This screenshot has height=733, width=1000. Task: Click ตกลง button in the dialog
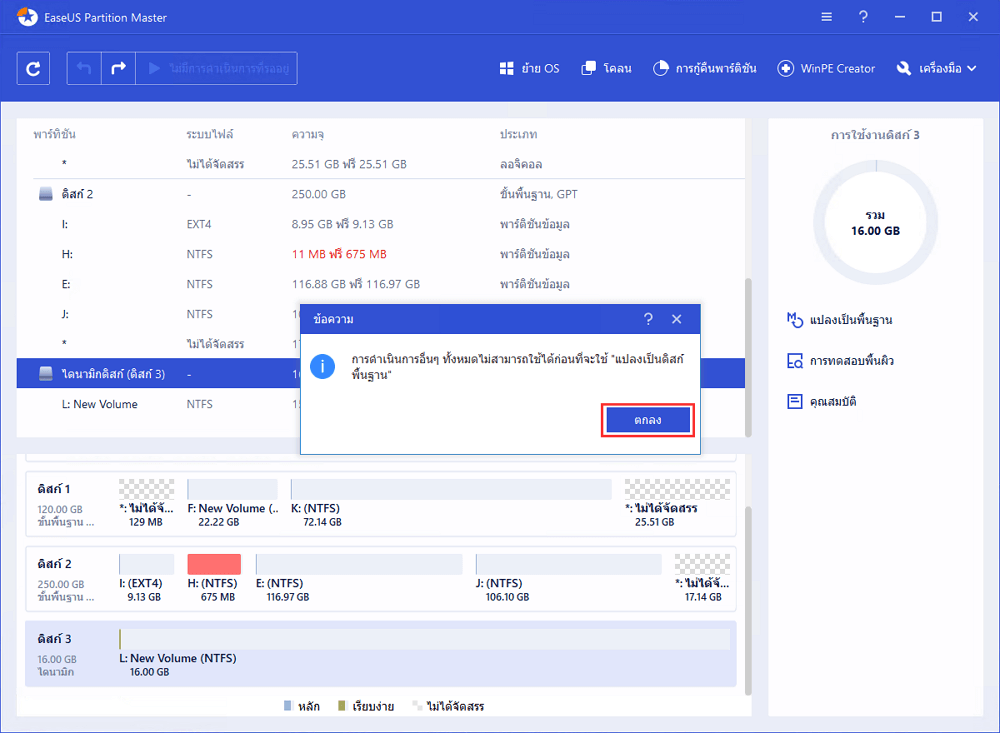[648, 420]
